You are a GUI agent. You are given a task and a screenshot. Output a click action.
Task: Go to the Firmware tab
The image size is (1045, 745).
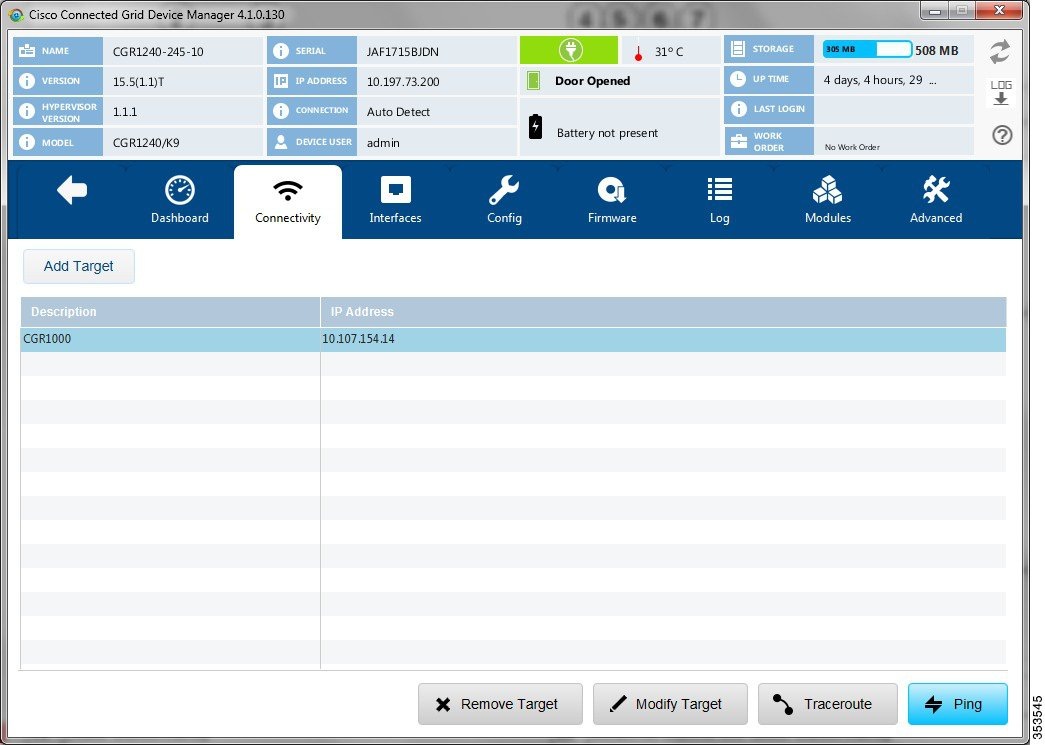tap(612, 201)
